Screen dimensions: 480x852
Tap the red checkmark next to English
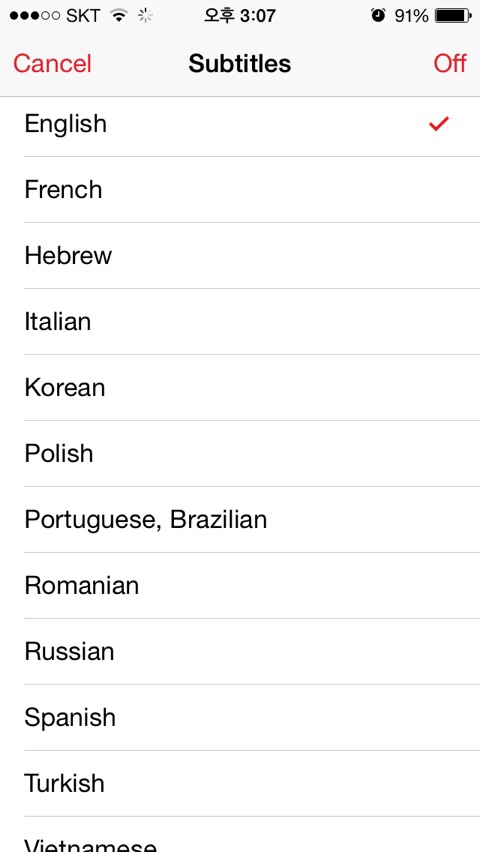[438, 124]
